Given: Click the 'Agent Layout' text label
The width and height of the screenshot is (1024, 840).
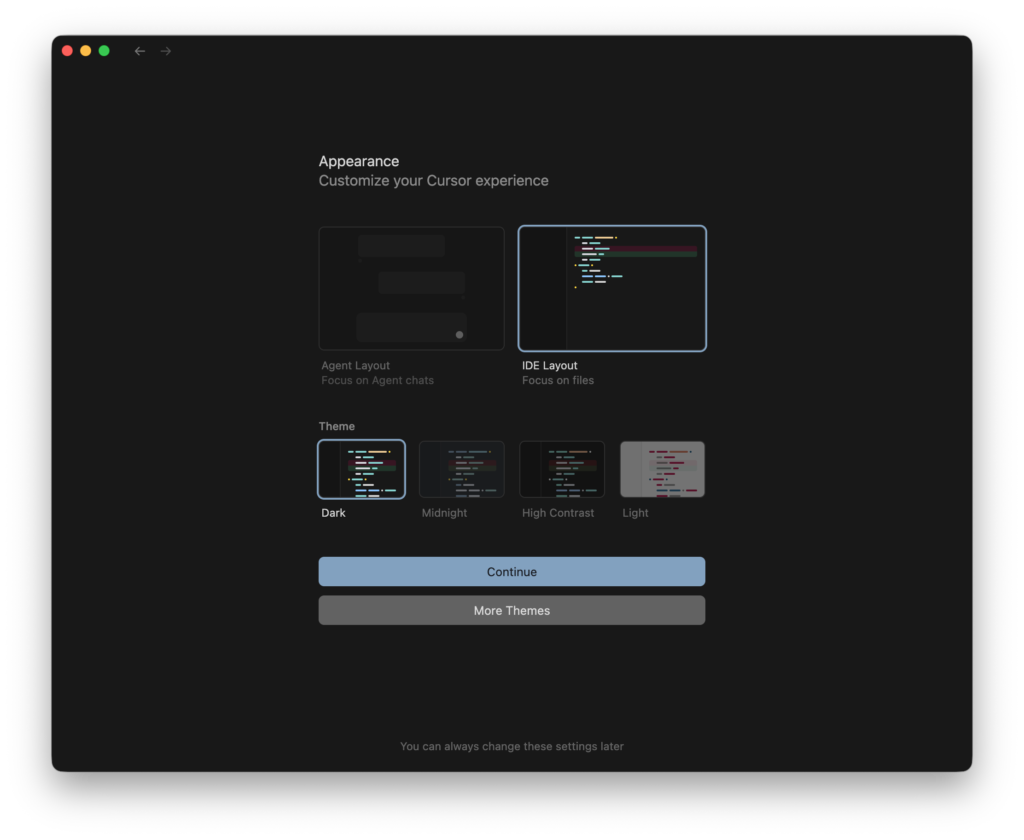Looking at the screenshot, I should click(356, 366).
